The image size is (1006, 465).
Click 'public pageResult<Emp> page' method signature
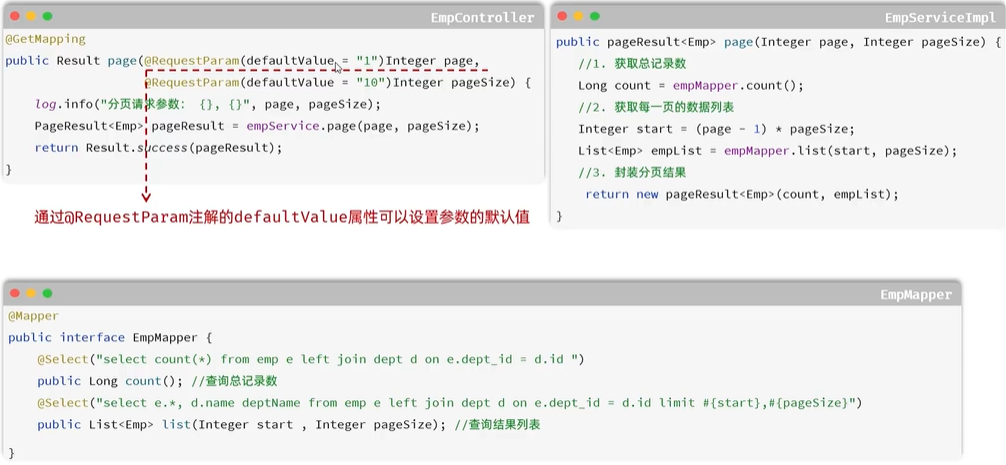coord(652,43)
